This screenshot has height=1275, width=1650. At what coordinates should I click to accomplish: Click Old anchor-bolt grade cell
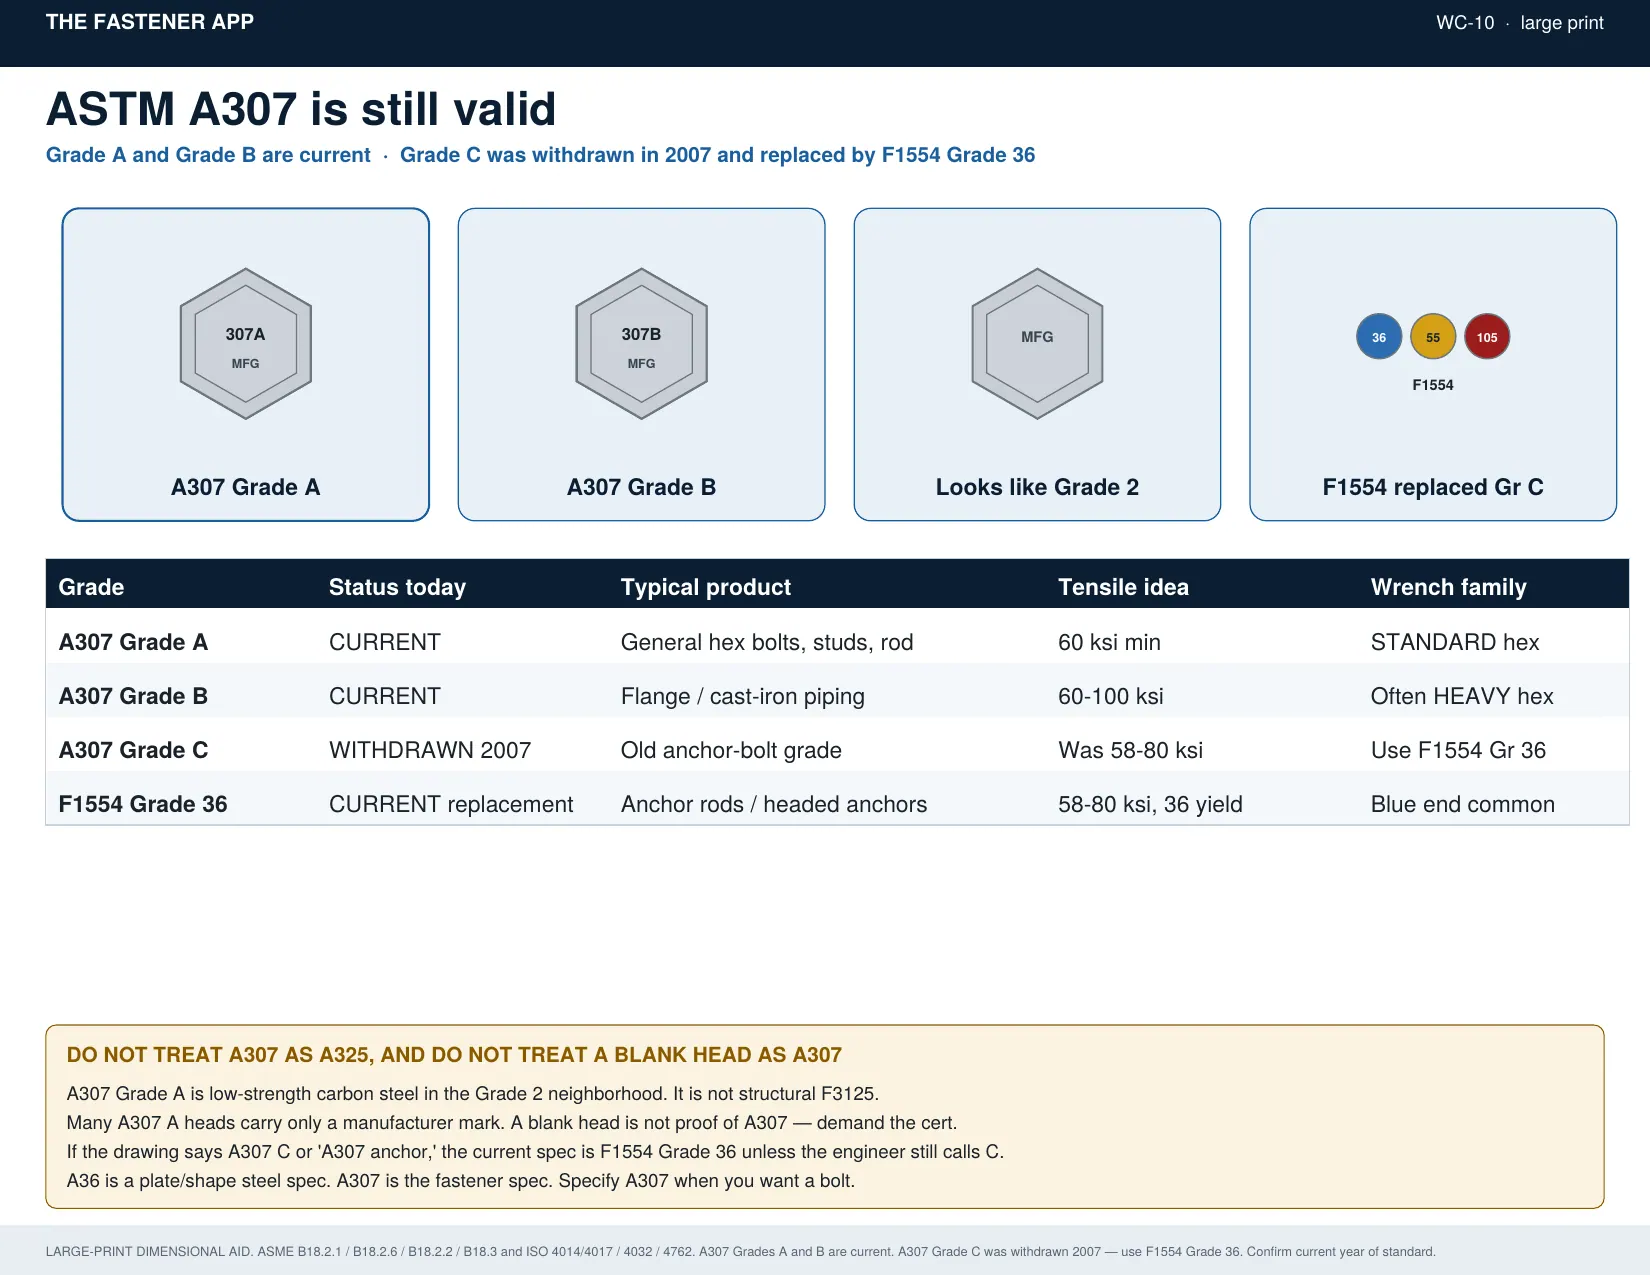pos(731,750)
